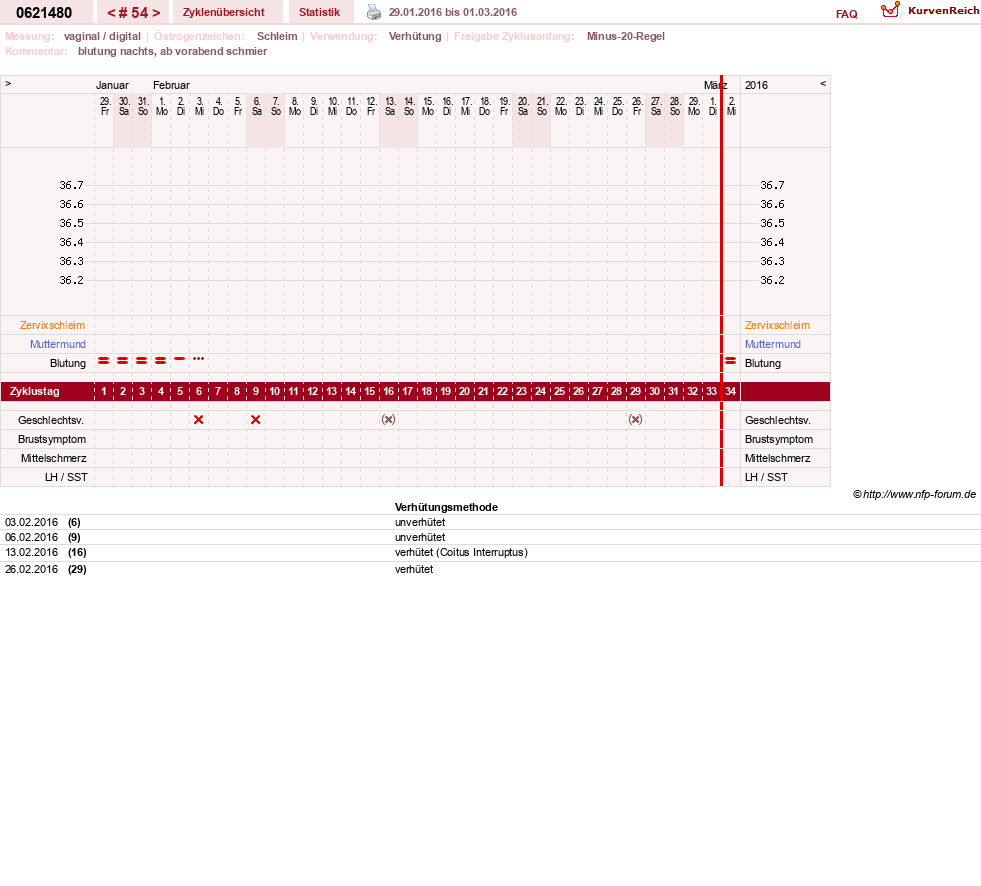Click user ID 0621480
This screenshot has width=981, height=886.
[x=44, y=13]
